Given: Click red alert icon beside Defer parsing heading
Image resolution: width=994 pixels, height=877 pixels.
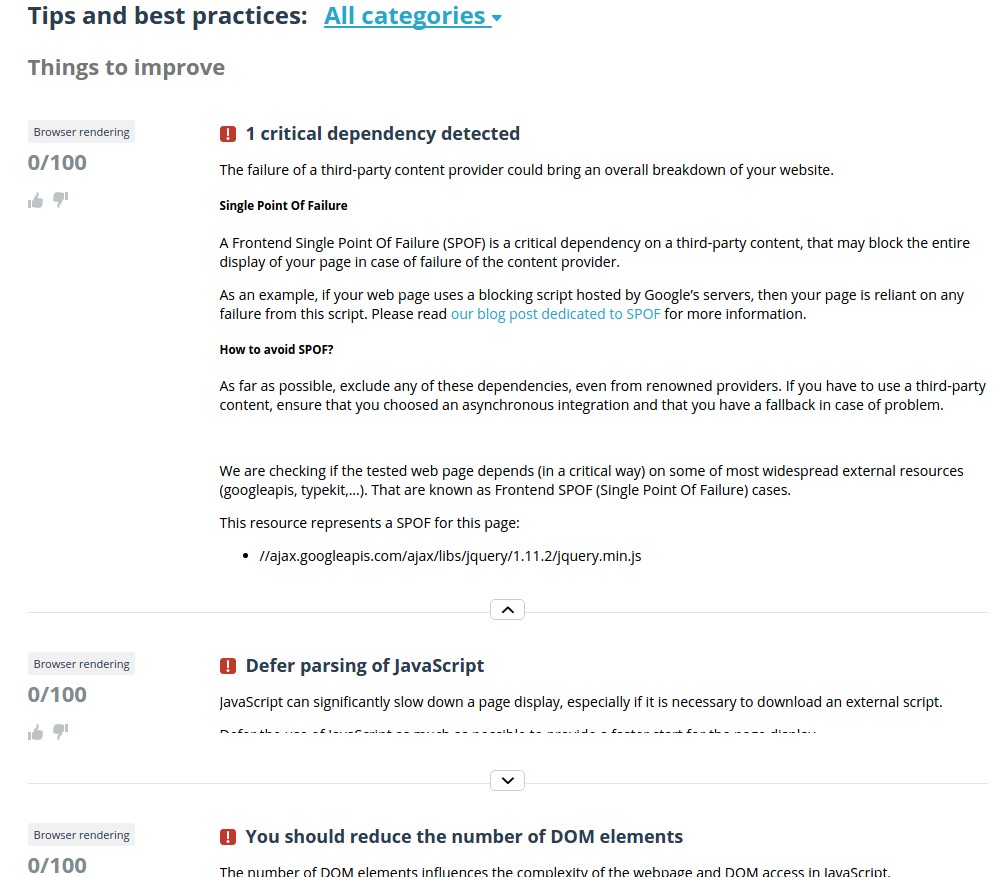Looking at the screenshot, I should click(228, 666).
